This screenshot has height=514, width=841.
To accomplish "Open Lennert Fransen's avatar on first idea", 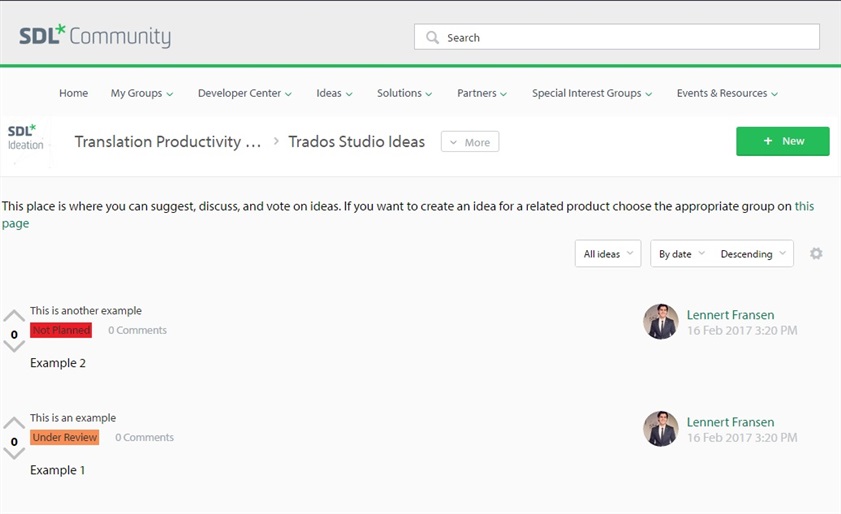I will pyautogui.click(x=660, y=322).
